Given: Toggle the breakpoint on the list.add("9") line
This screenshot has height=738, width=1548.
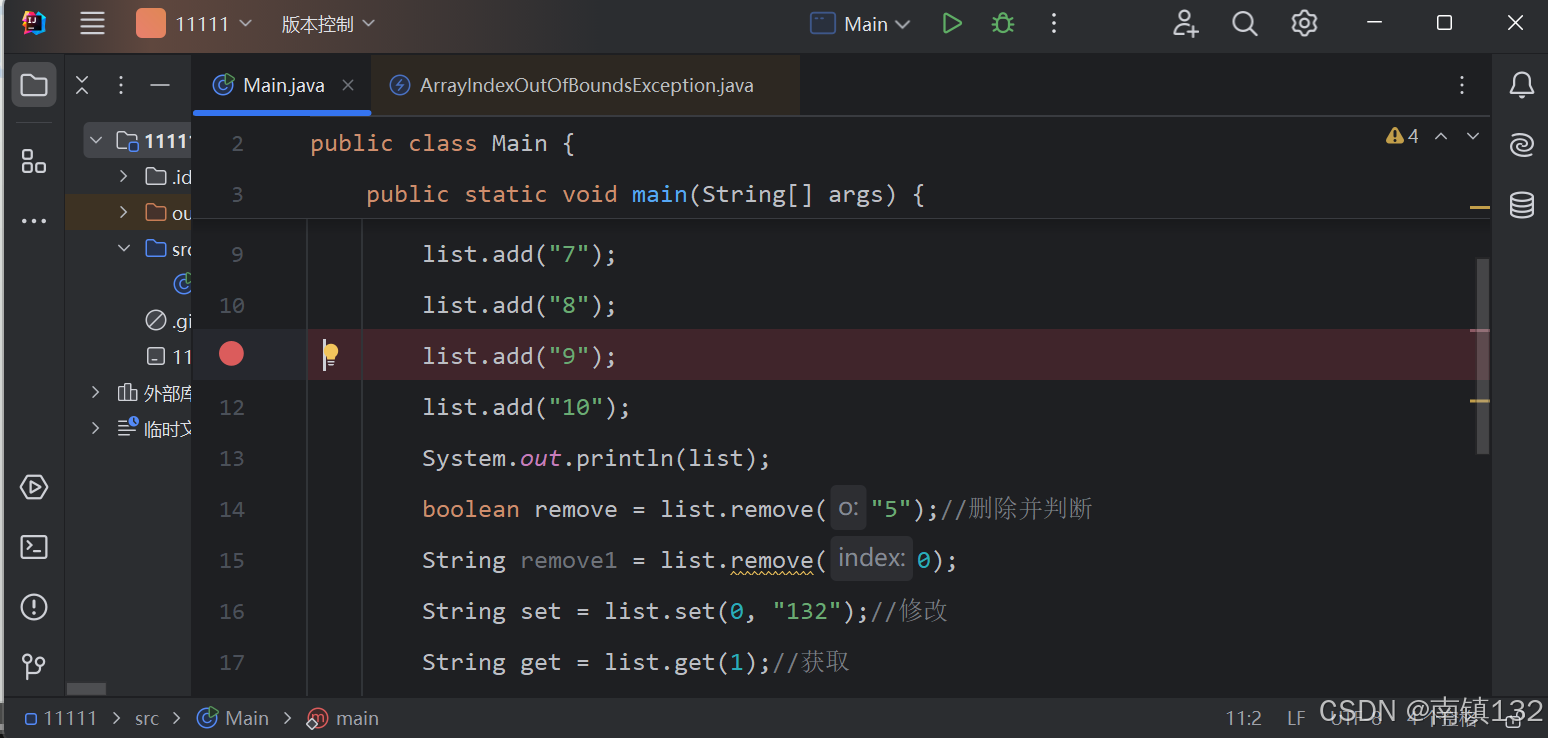Looking at the screenshot, I should pyautogui.click(x=231, y=354).
